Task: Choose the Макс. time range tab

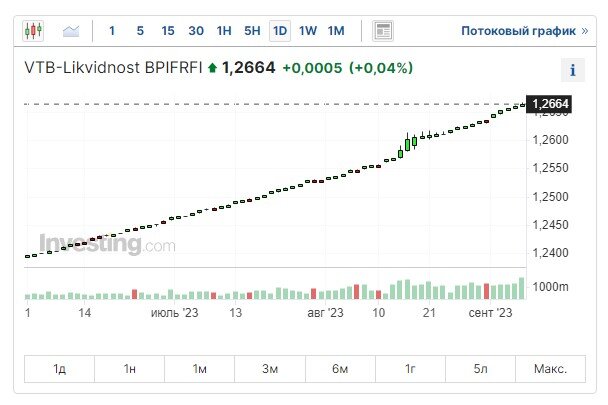Action: tap(550, 369)
